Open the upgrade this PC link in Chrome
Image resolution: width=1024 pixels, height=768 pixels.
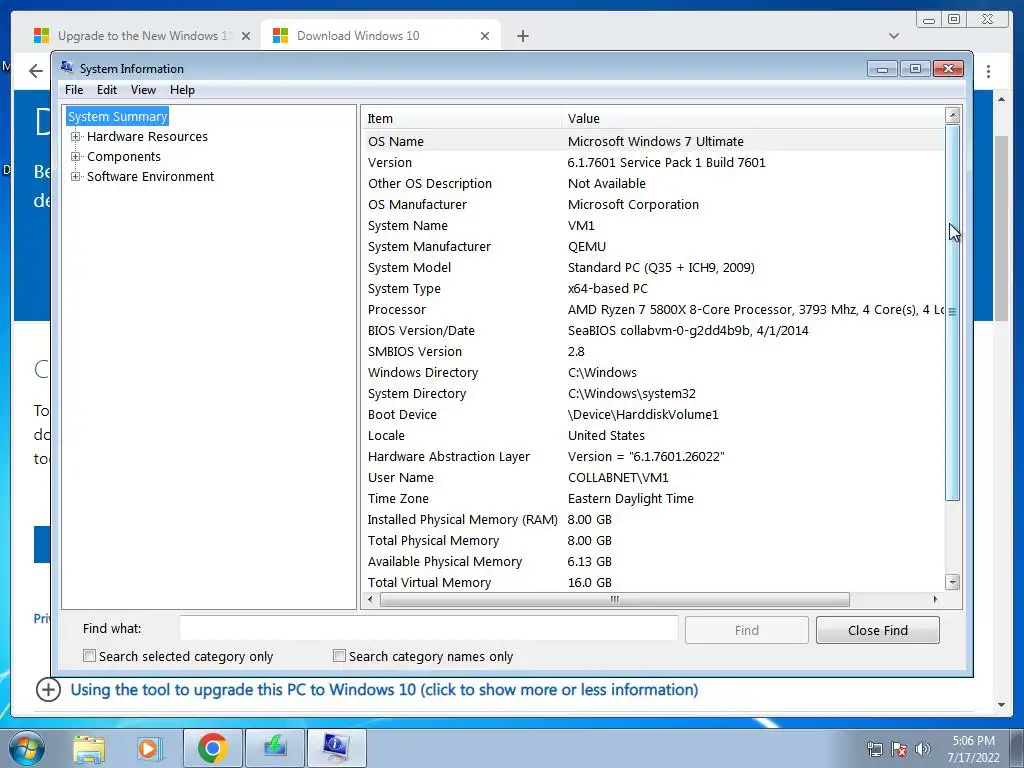(384, 690)
